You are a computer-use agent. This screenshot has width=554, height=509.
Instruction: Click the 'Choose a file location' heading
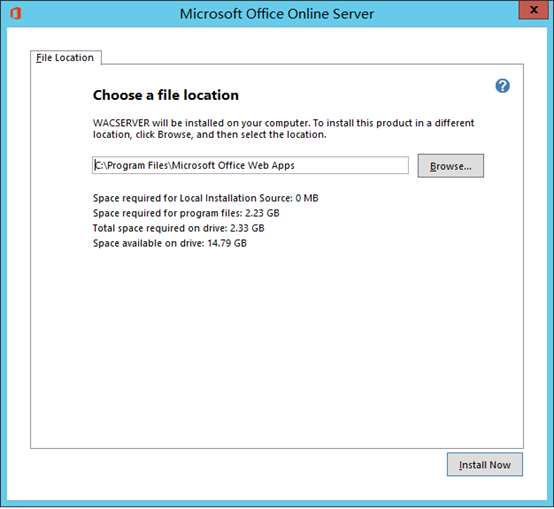click(x=166, y=95)
